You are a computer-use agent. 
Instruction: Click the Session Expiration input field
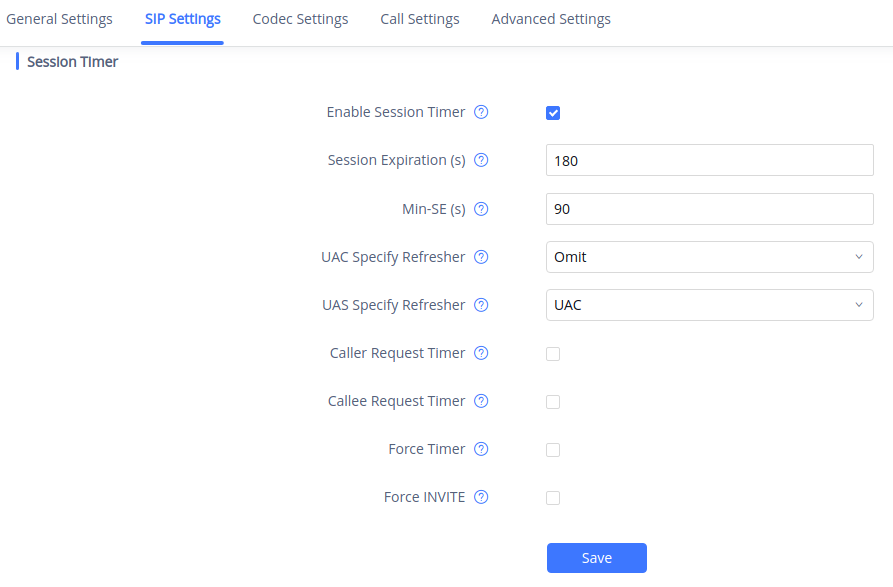(x=710, y=160)
